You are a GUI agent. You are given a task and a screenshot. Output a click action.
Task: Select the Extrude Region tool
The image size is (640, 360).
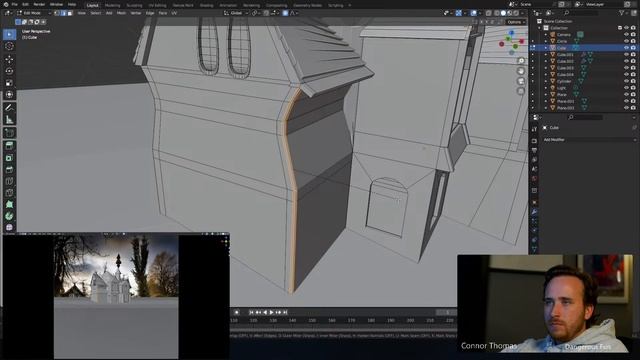(x=9, y=146)
